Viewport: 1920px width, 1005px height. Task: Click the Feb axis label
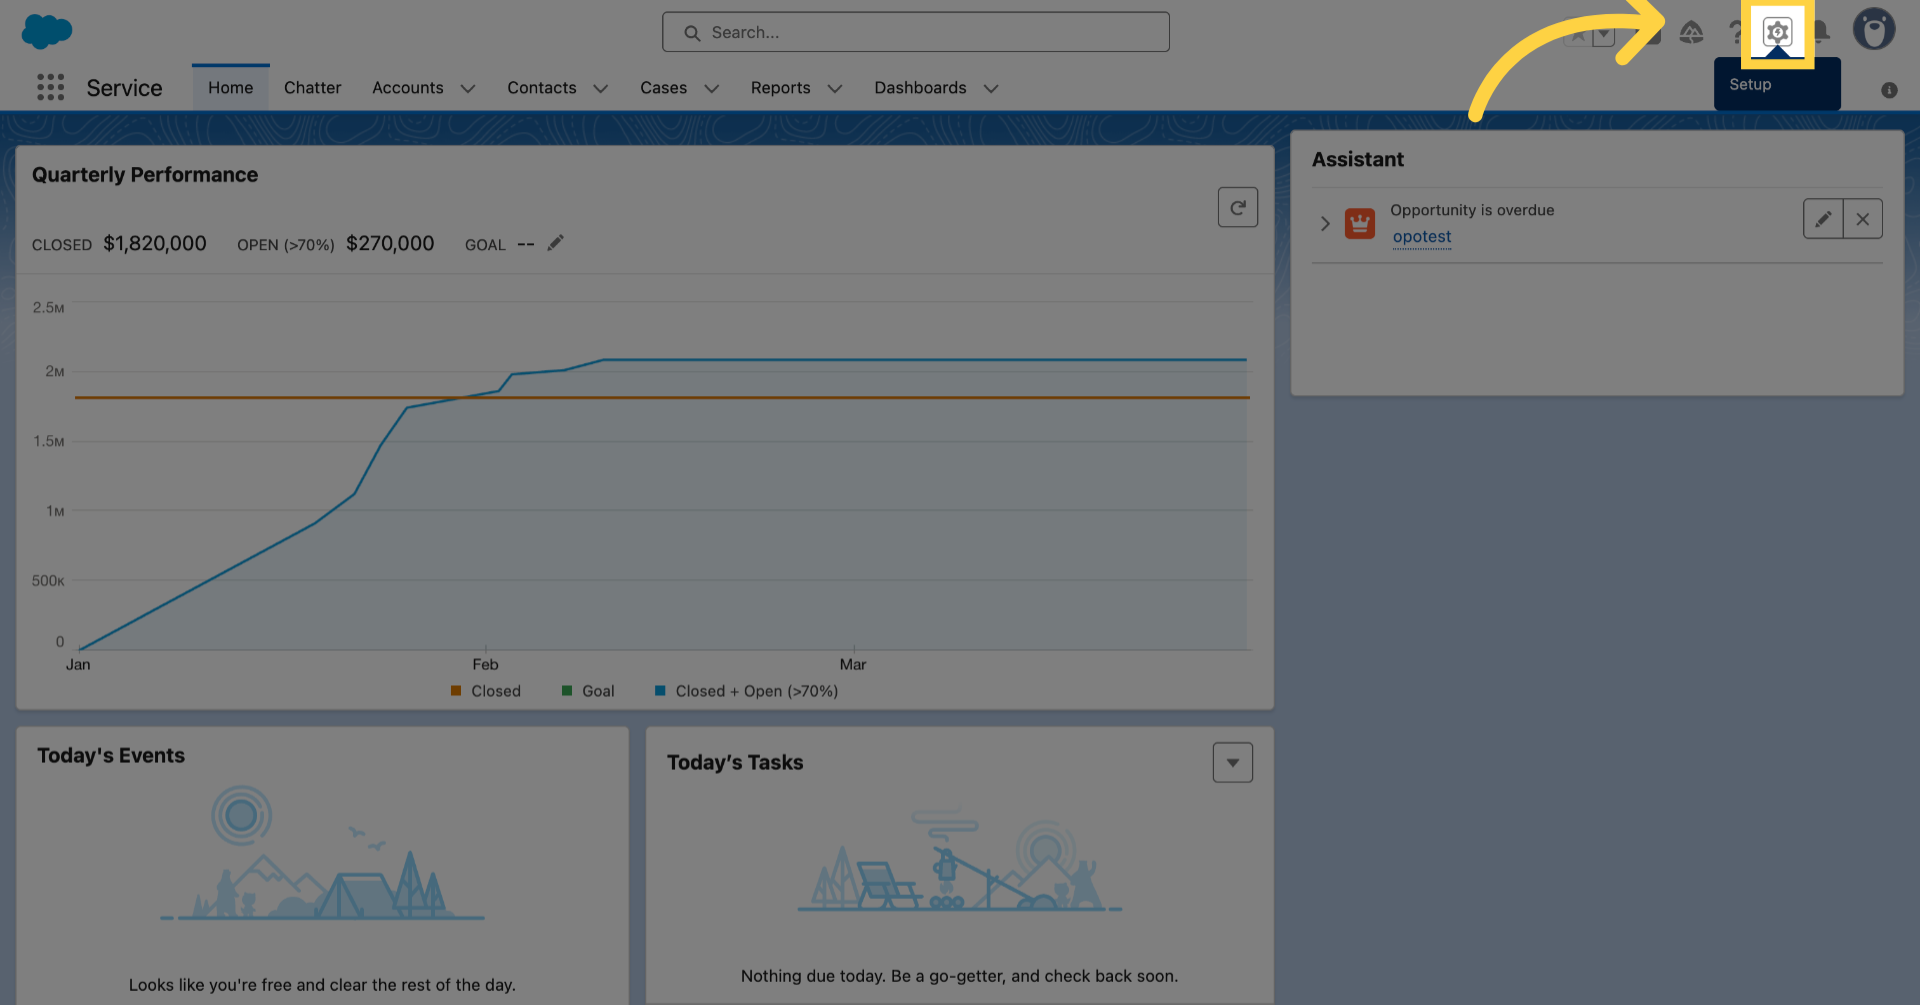(485, 664)
